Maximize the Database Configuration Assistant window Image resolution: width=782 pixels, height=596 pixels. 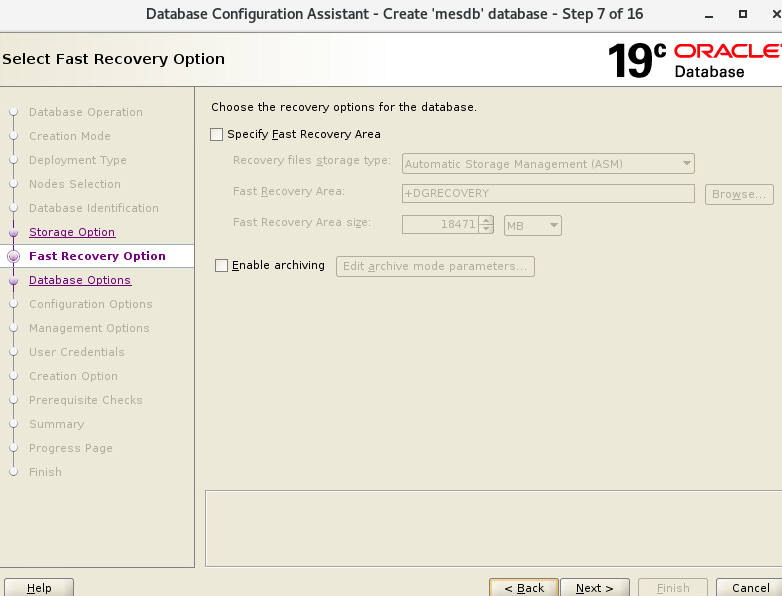[x=742, y=14]
